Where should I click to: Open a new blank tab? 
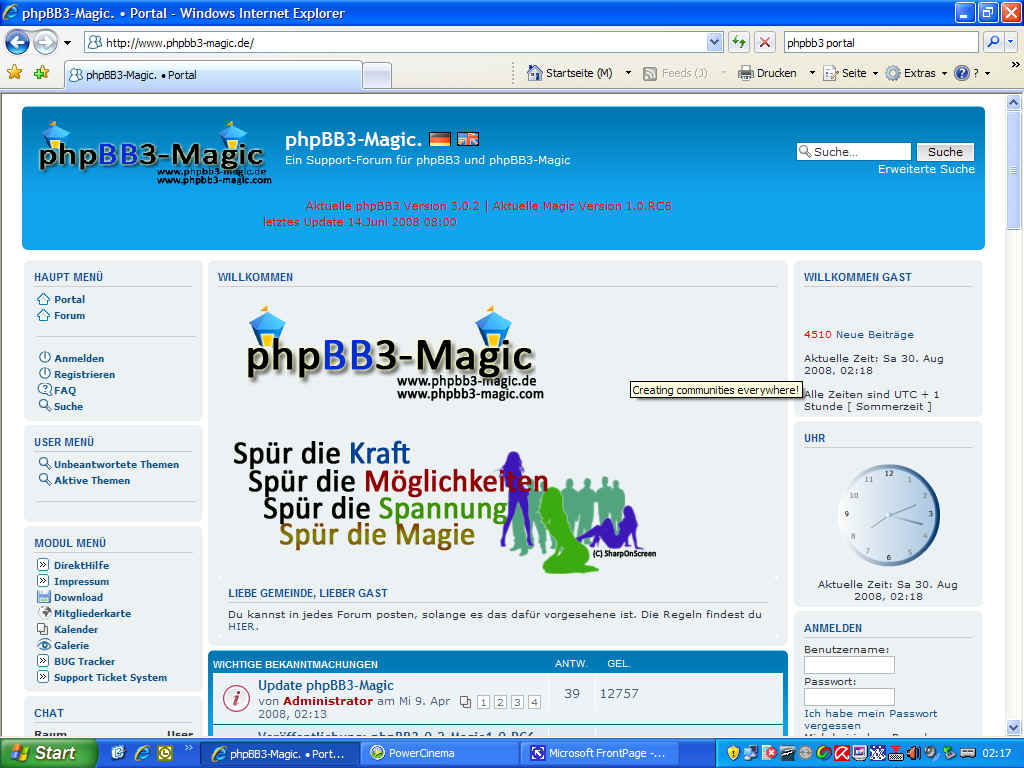coord(377,75)
